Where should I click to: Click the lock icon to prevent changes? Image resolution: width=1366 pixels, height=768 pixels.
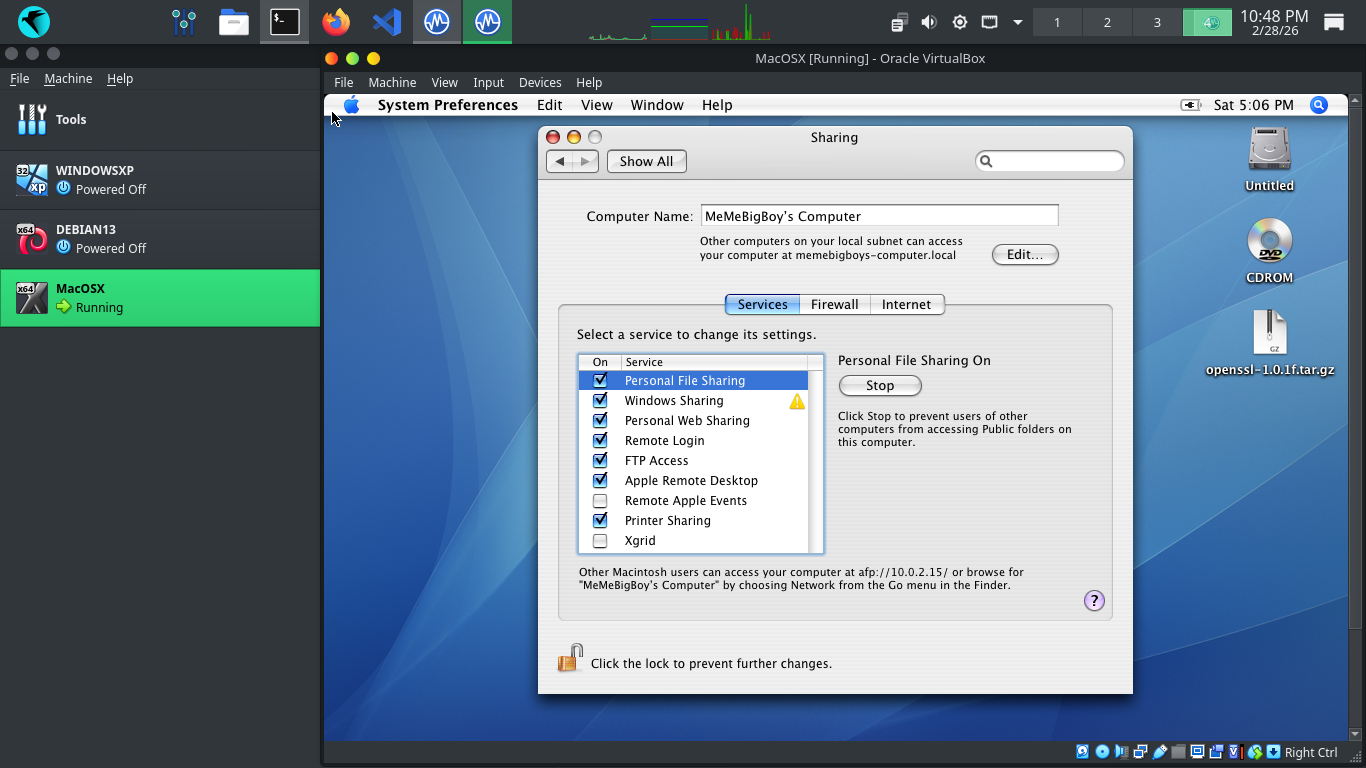click(x=570, y=659)
